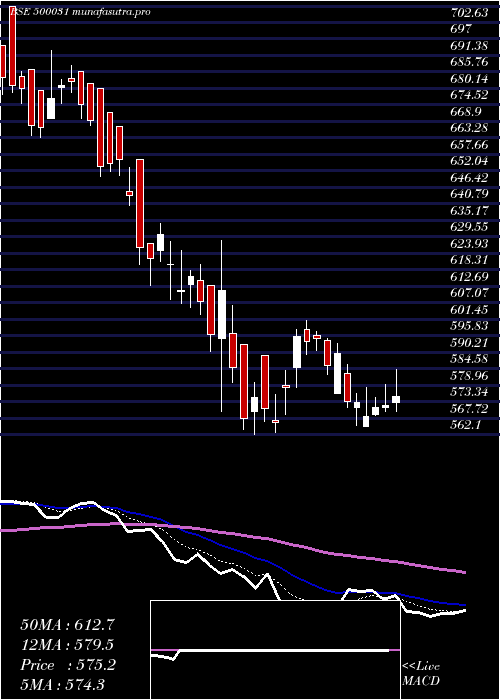Click the 674.52 price axis label
500x700 pixels.
(x=469, y=95)
